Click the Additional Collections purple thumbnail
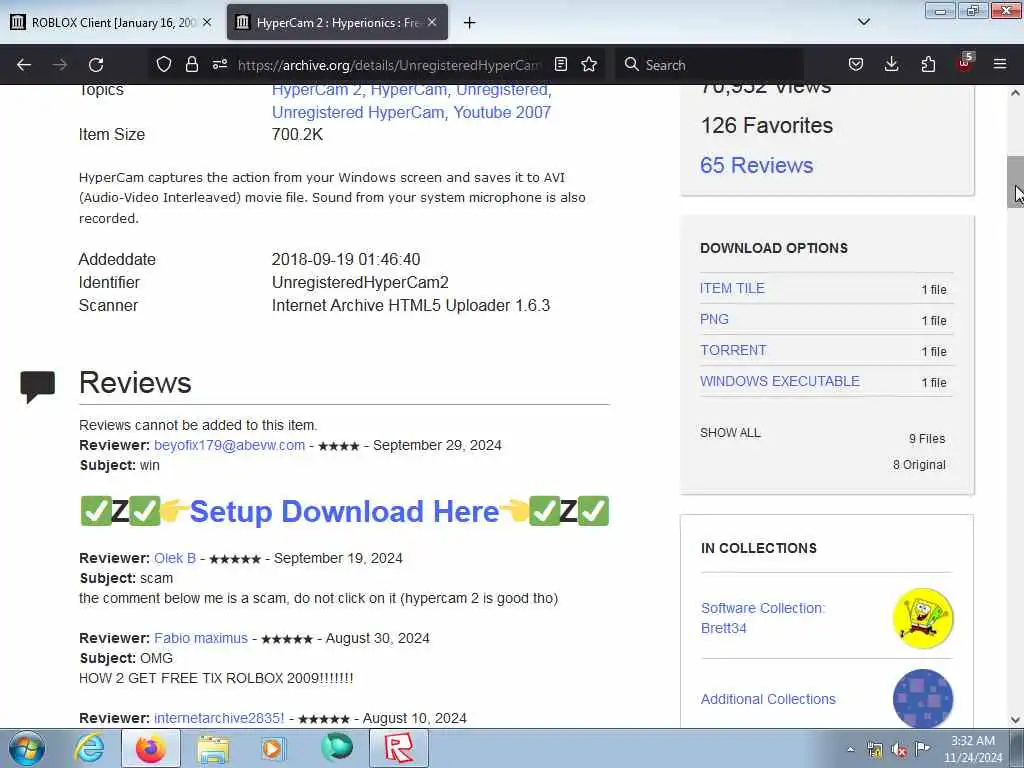 923,698
